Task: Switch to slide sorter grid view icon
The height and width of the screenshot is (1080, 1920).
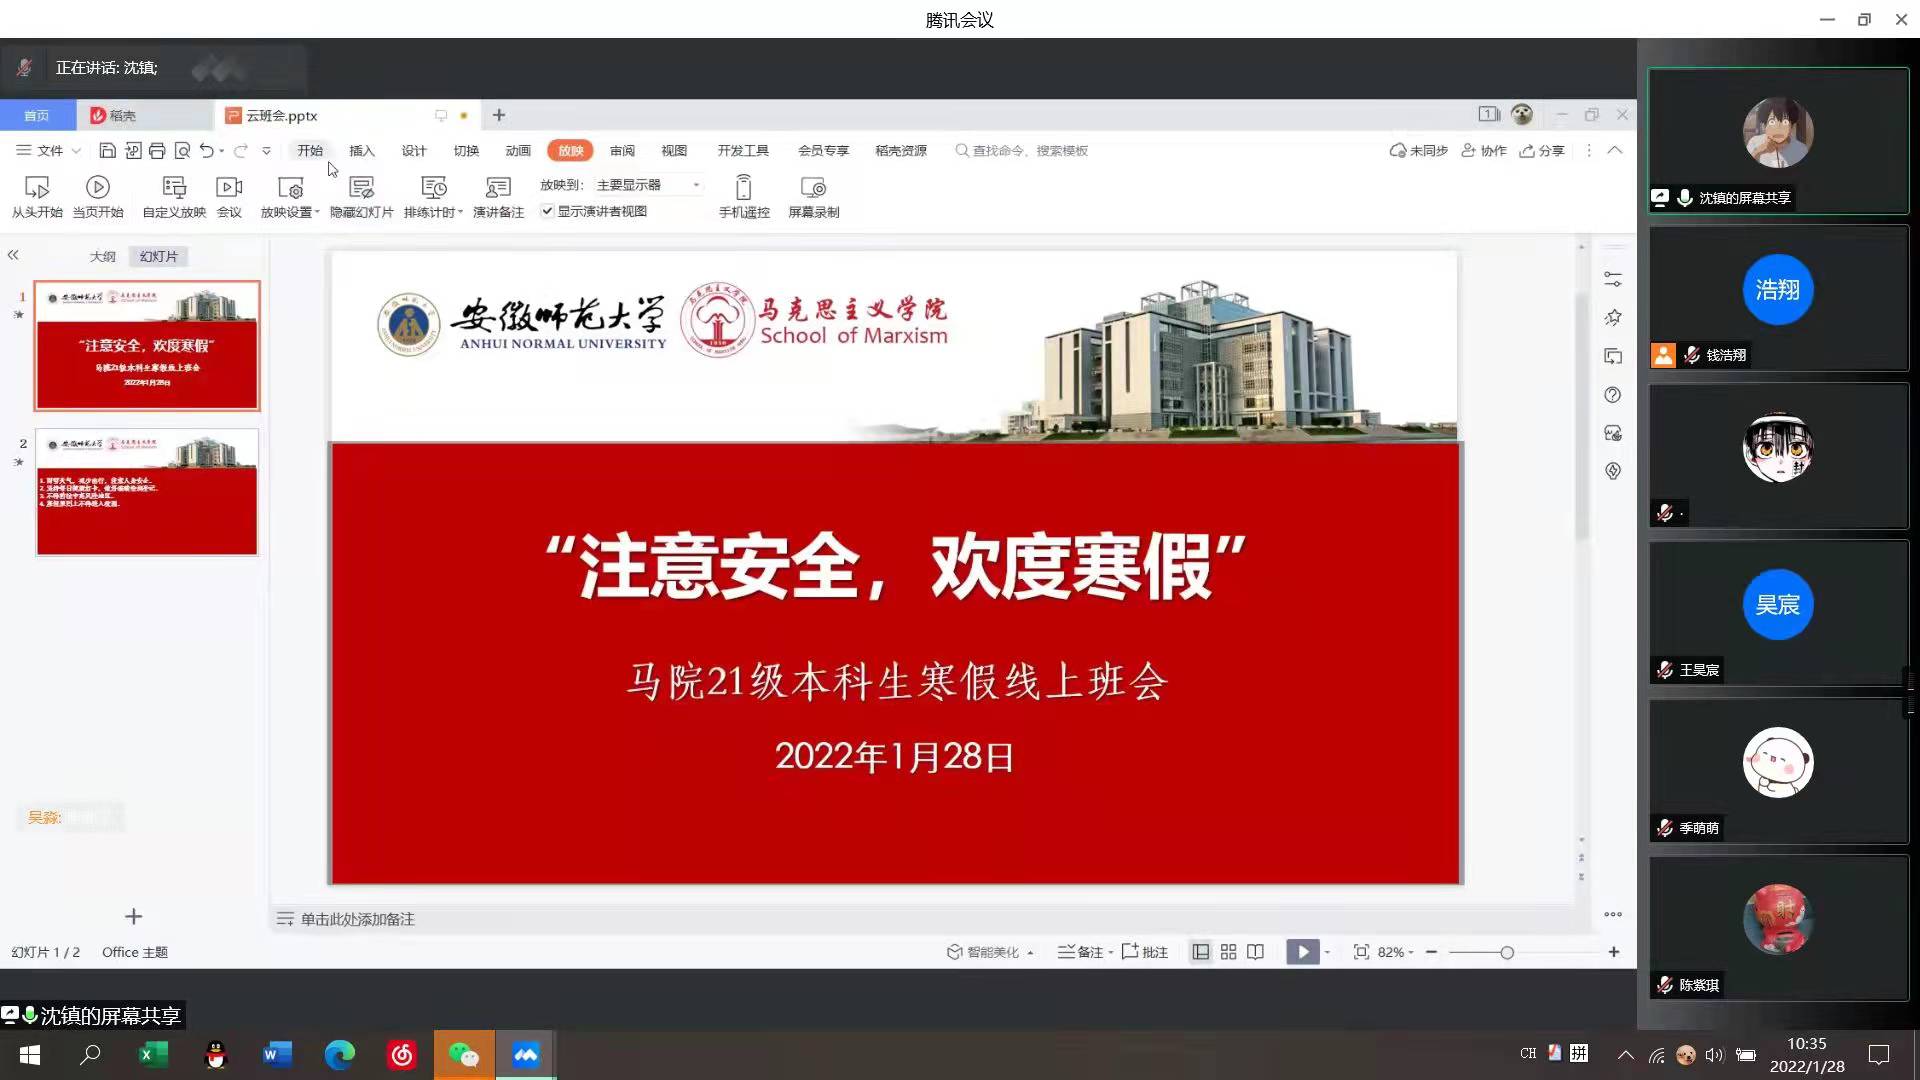Action: click(1228, 952)
